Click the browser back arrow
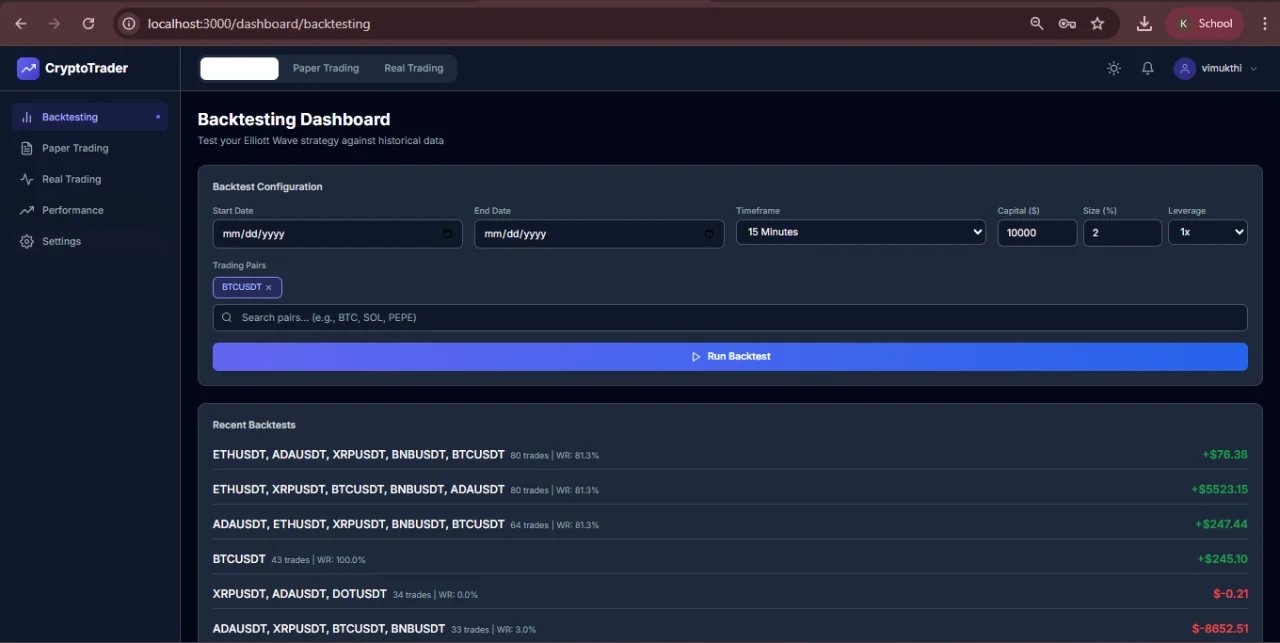The image size is (1280, 643). coord(21,23)
